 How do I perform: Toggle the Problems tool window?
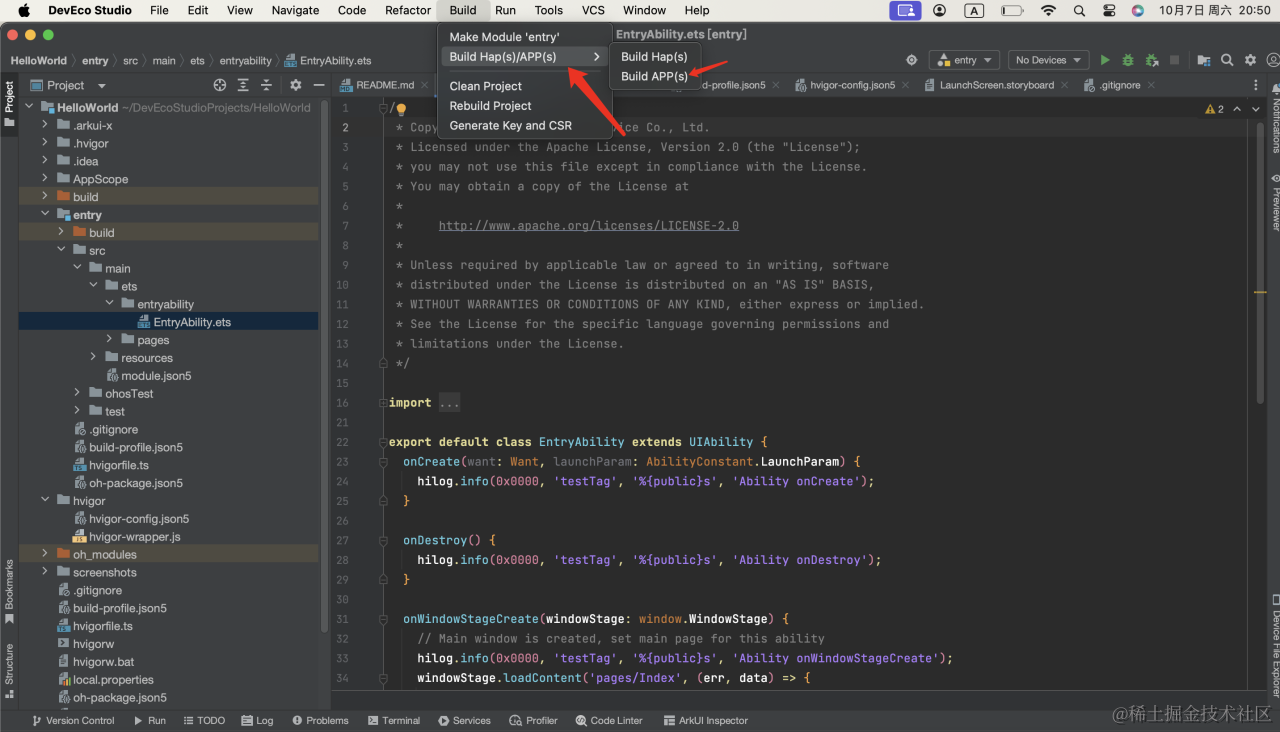321,720
